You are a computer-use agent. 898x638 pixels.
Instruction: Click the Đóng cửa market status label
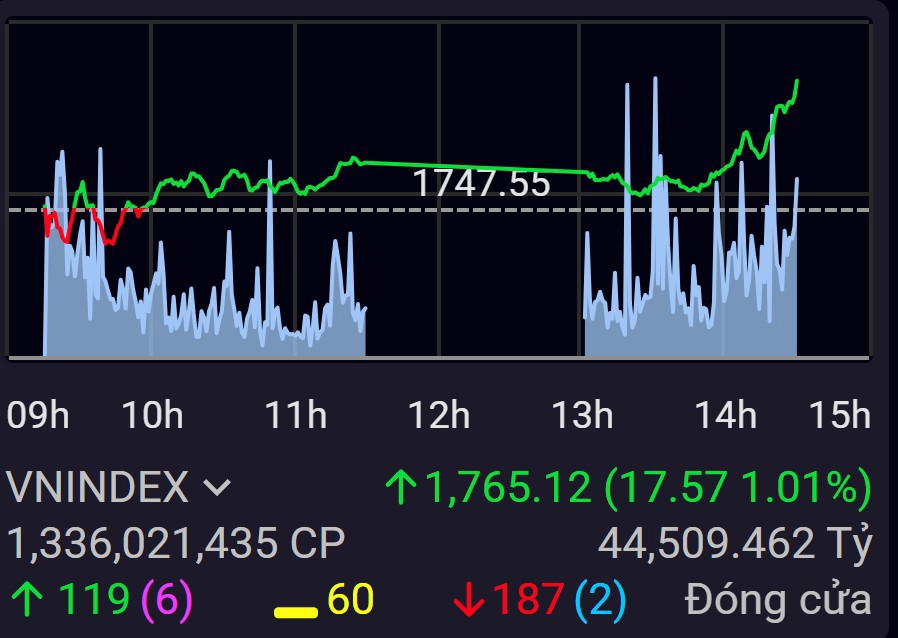778,599
